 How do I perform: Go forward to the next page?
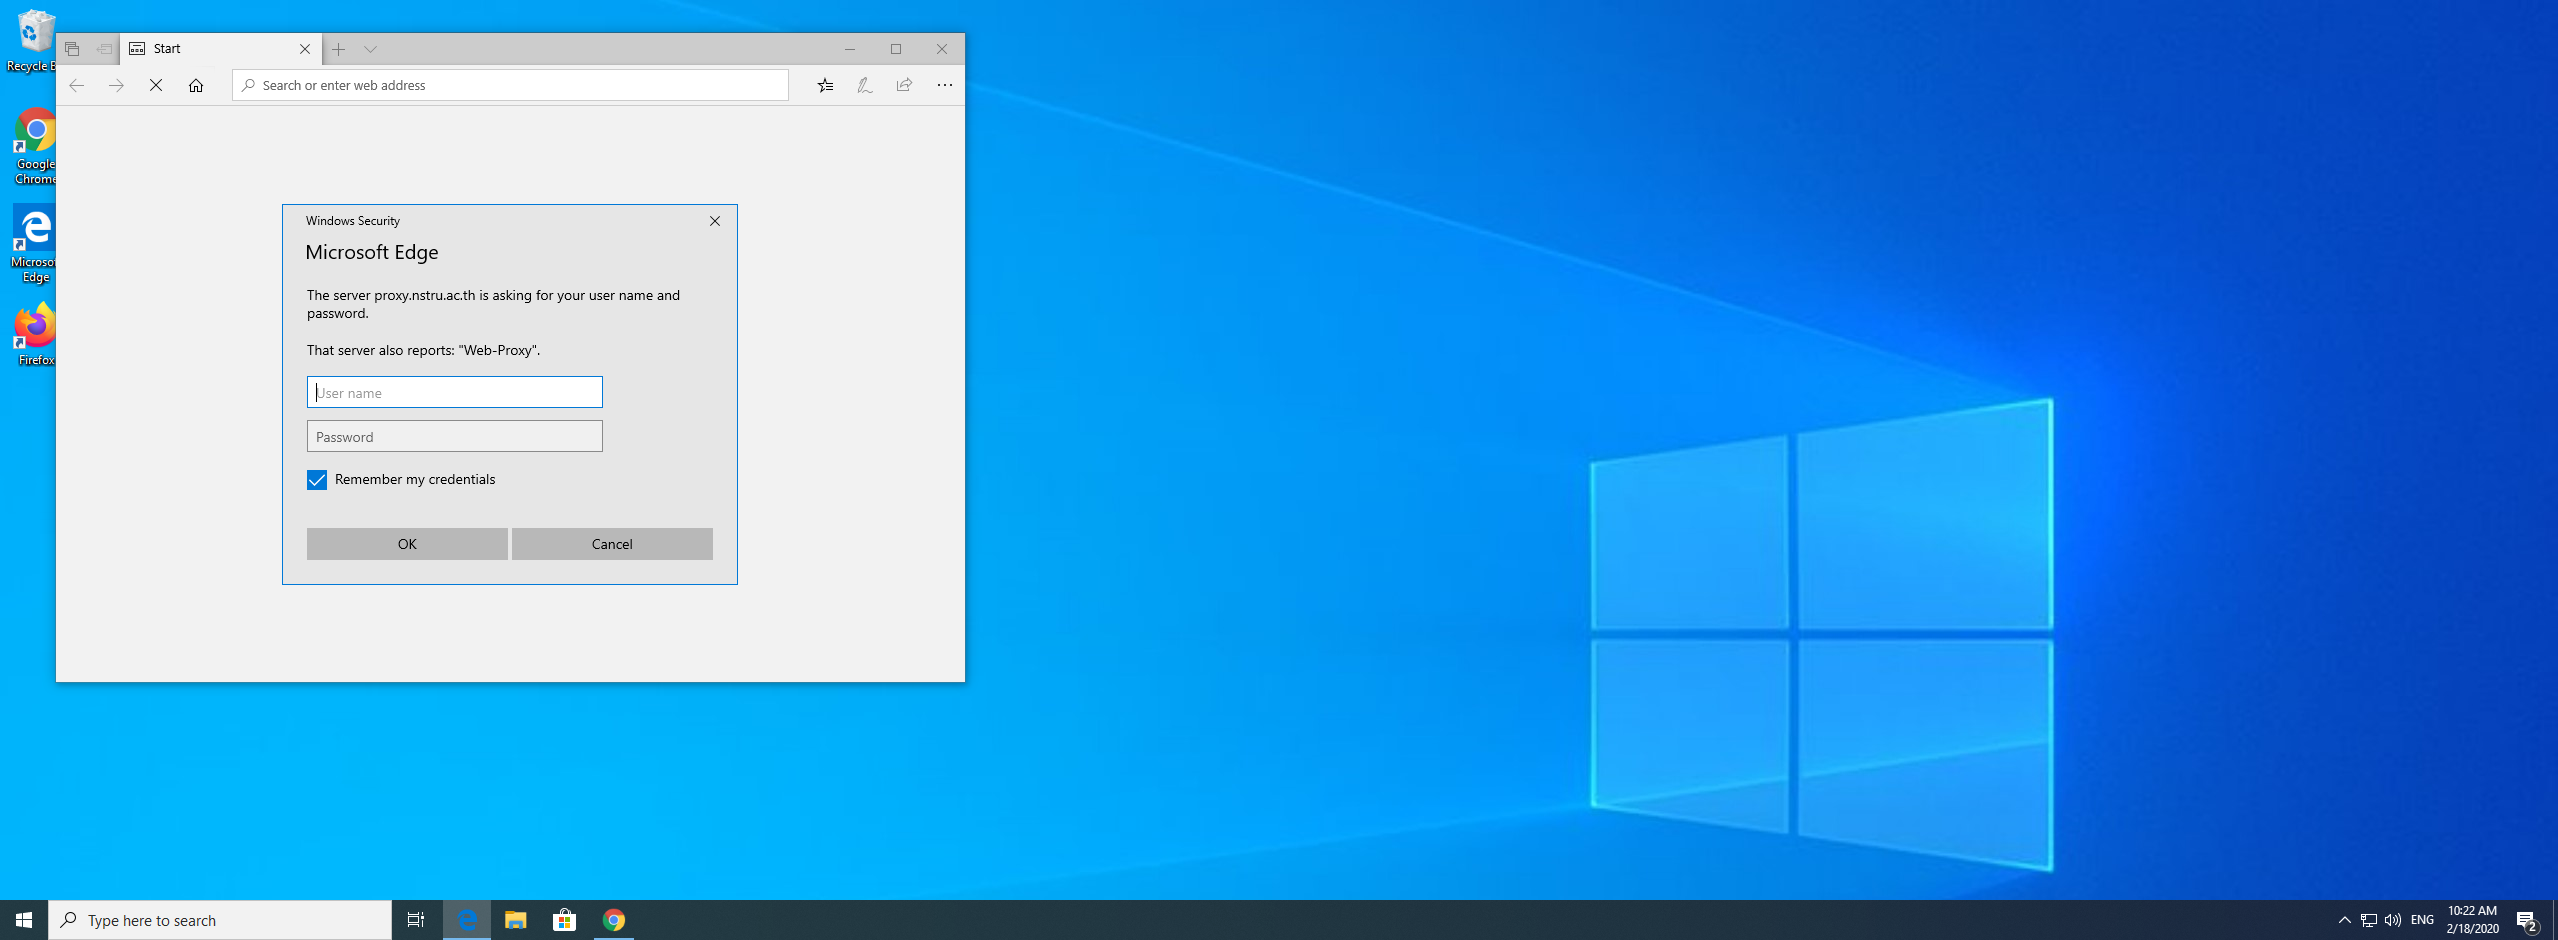116,85
